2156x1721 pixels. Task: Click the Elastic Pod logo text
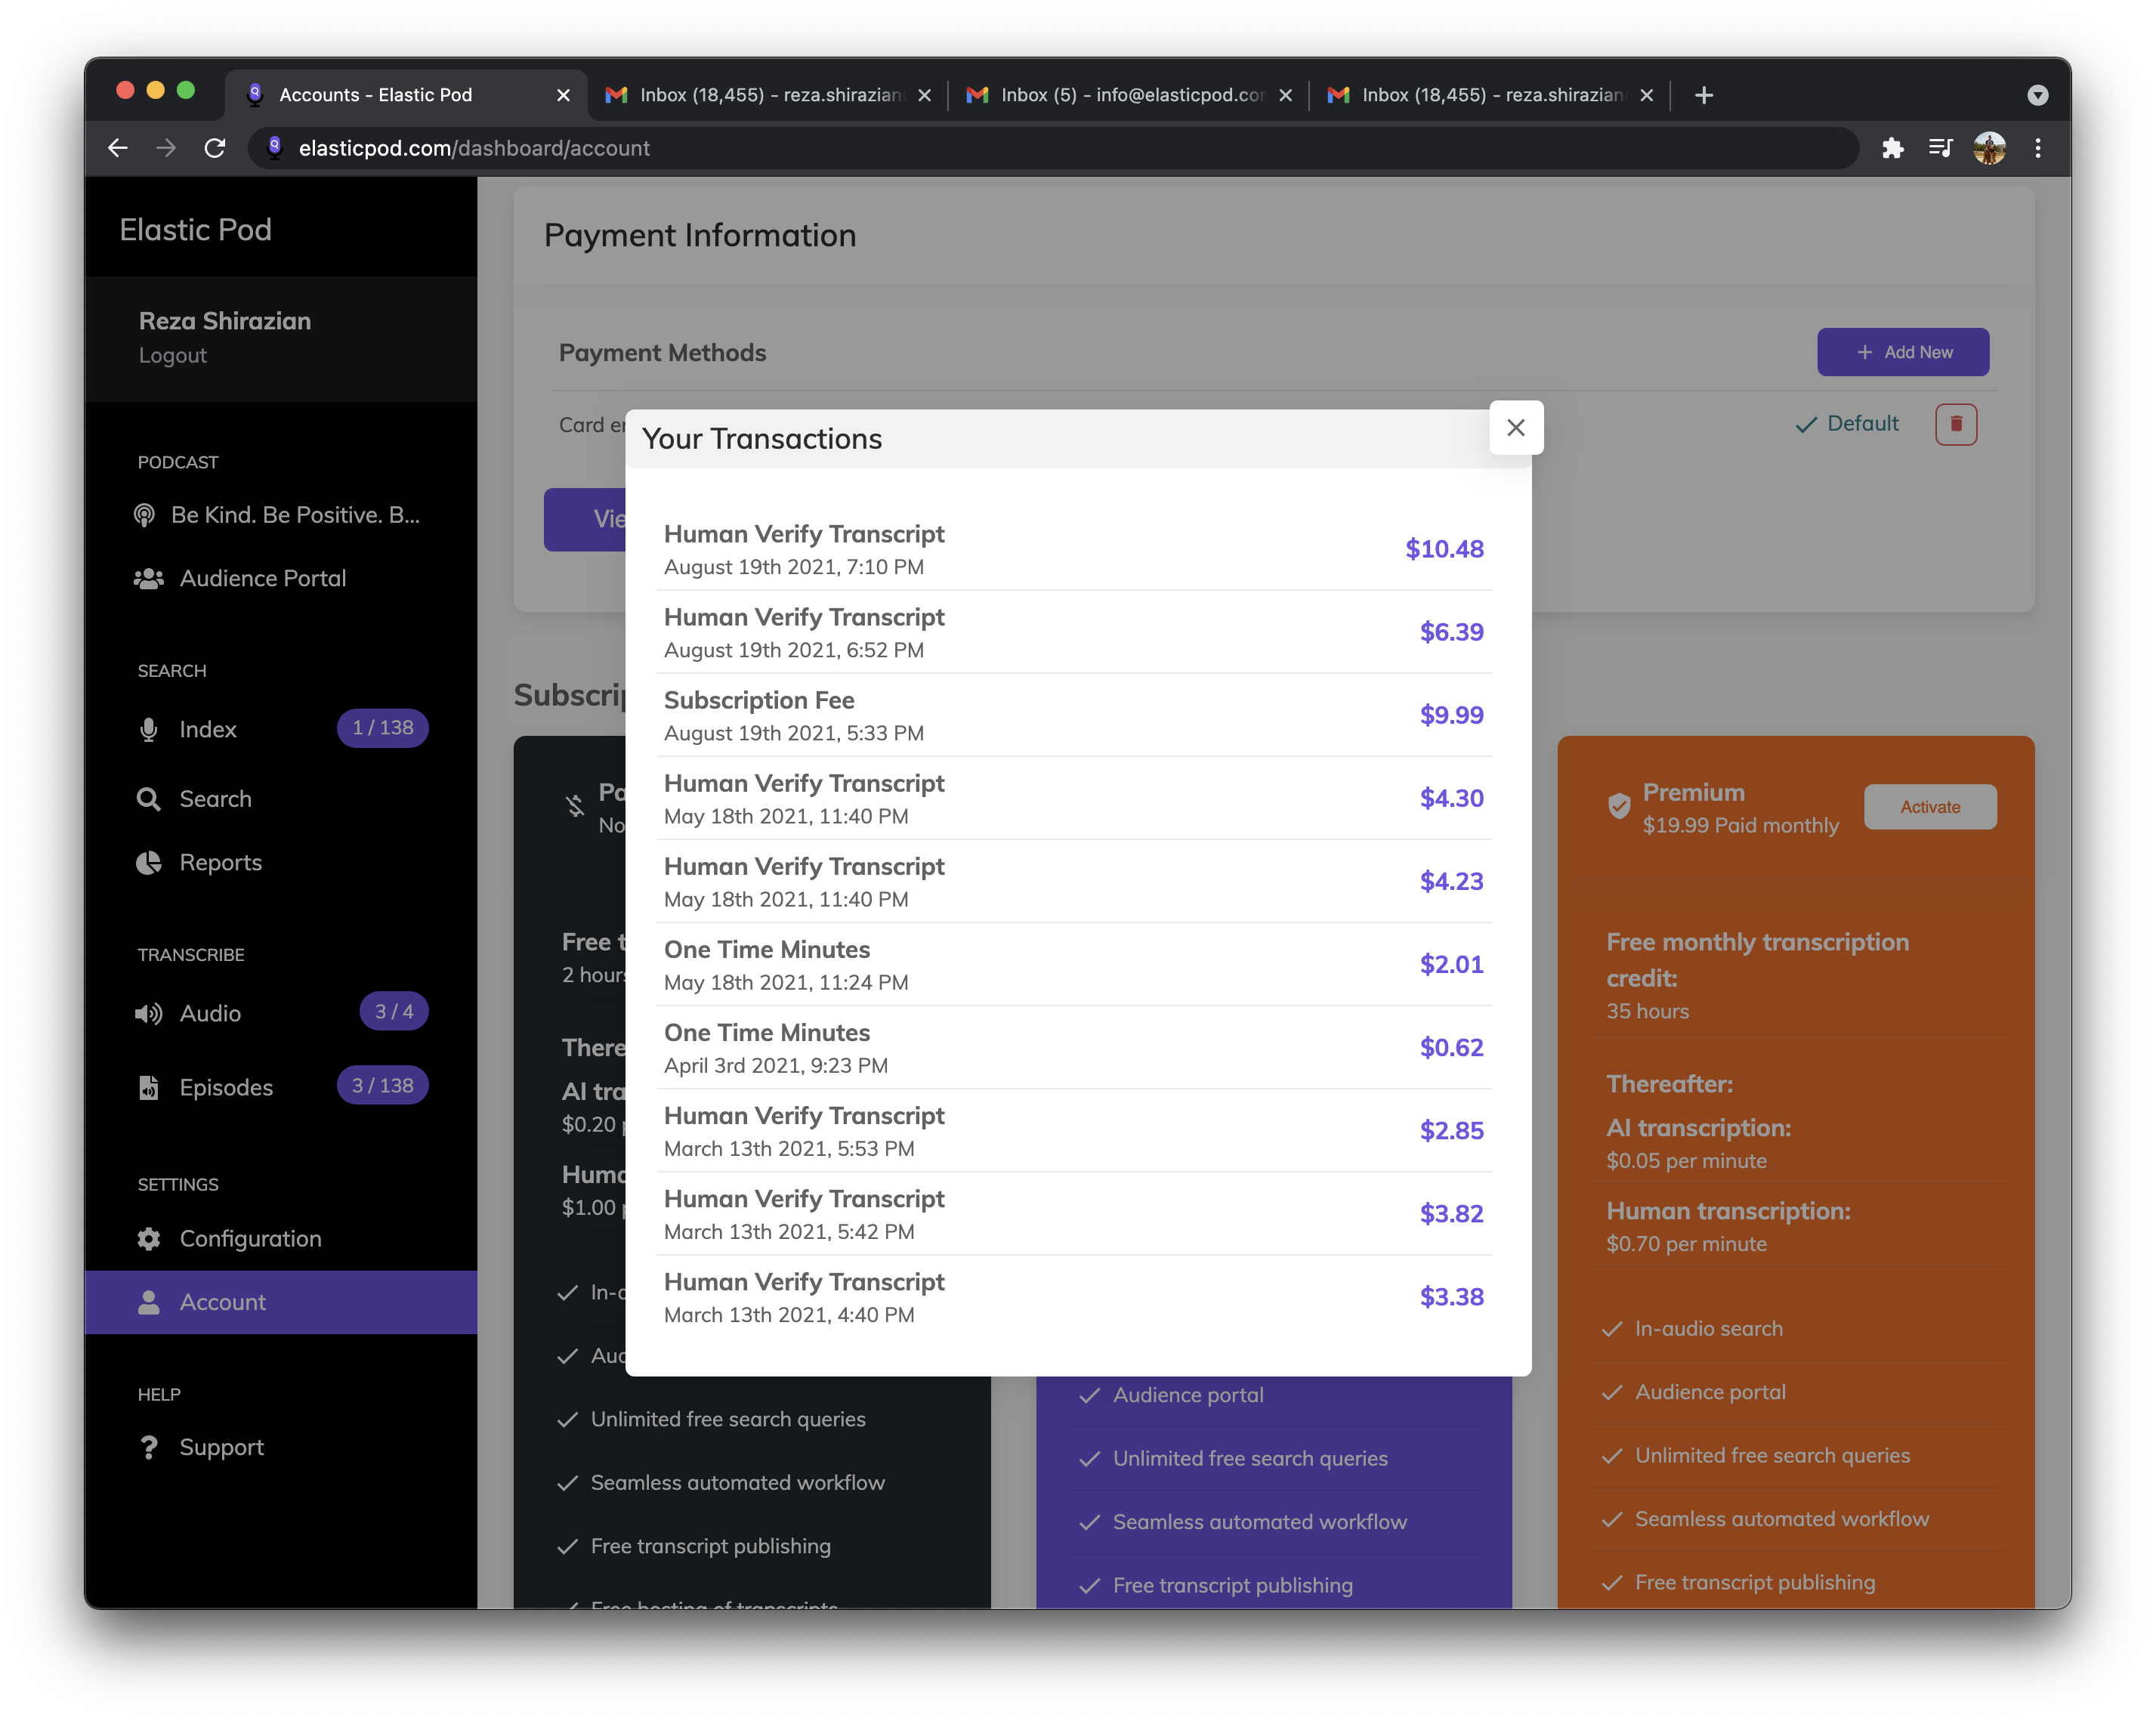[196, 230]
